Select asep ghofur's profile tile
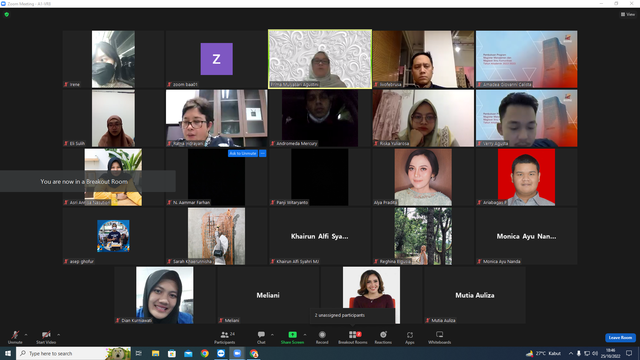The width and height of the screenshot is (640, 360). tap(113, 236)
